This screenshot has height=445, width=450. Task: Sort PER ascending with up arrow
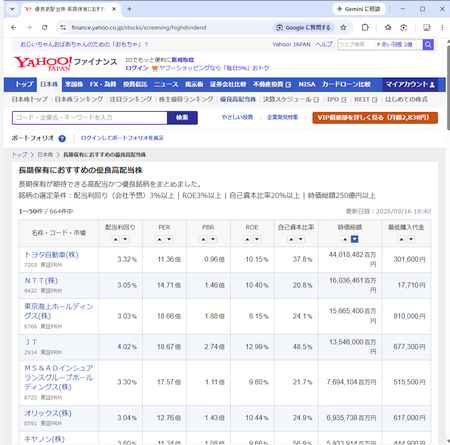tap(160, 239)
